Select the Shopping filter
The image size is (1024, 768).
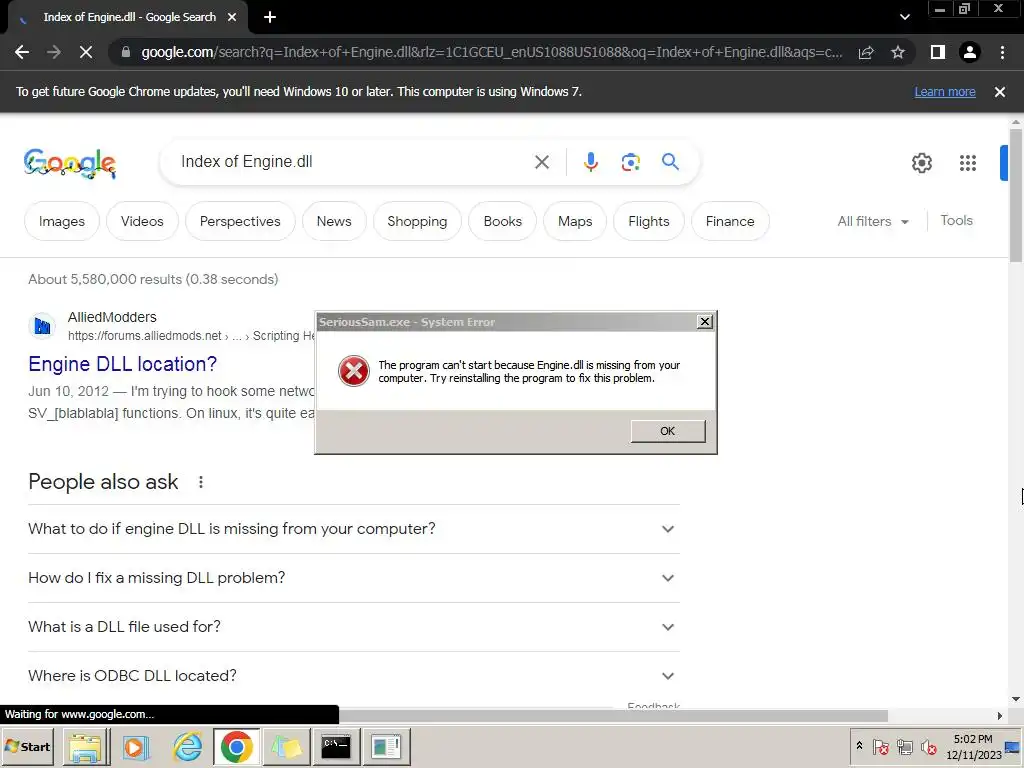point(417,221)
